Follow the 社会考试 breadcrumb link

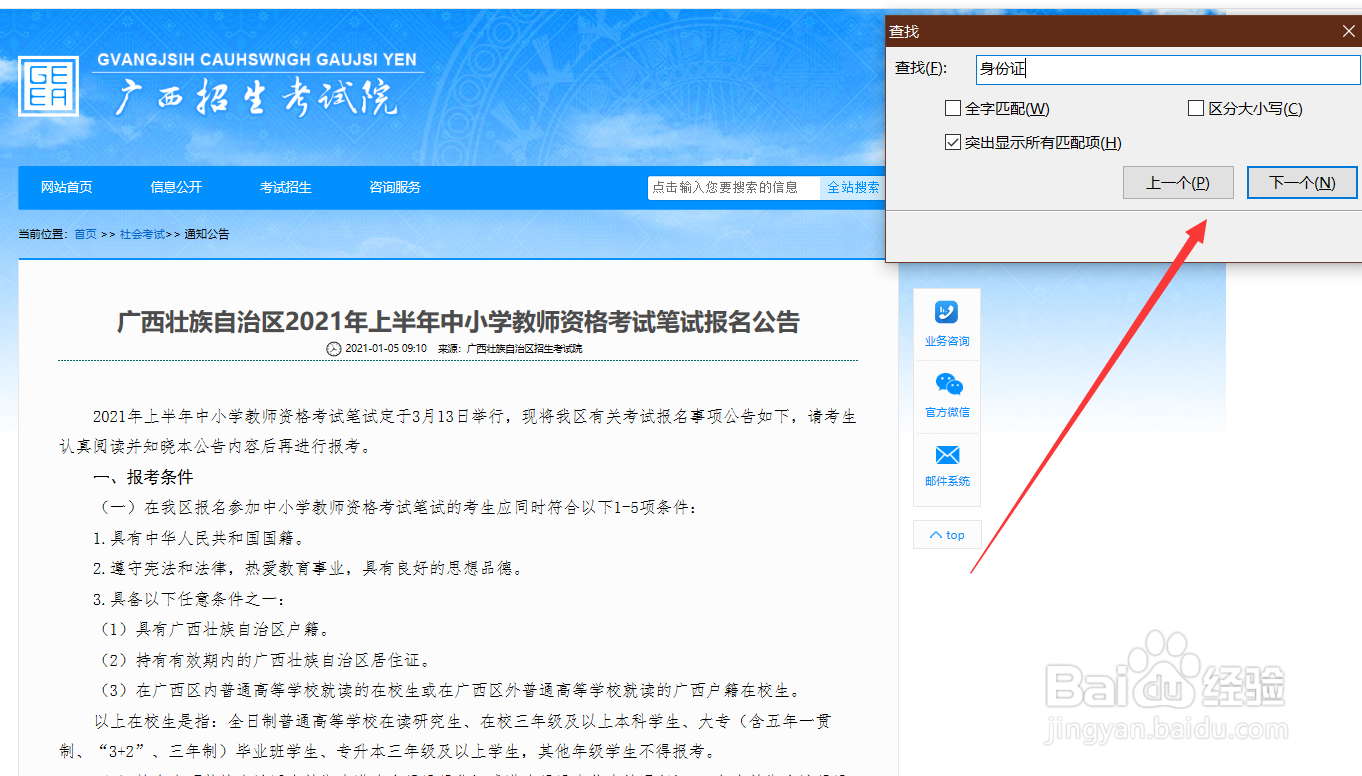coord(142,234)
